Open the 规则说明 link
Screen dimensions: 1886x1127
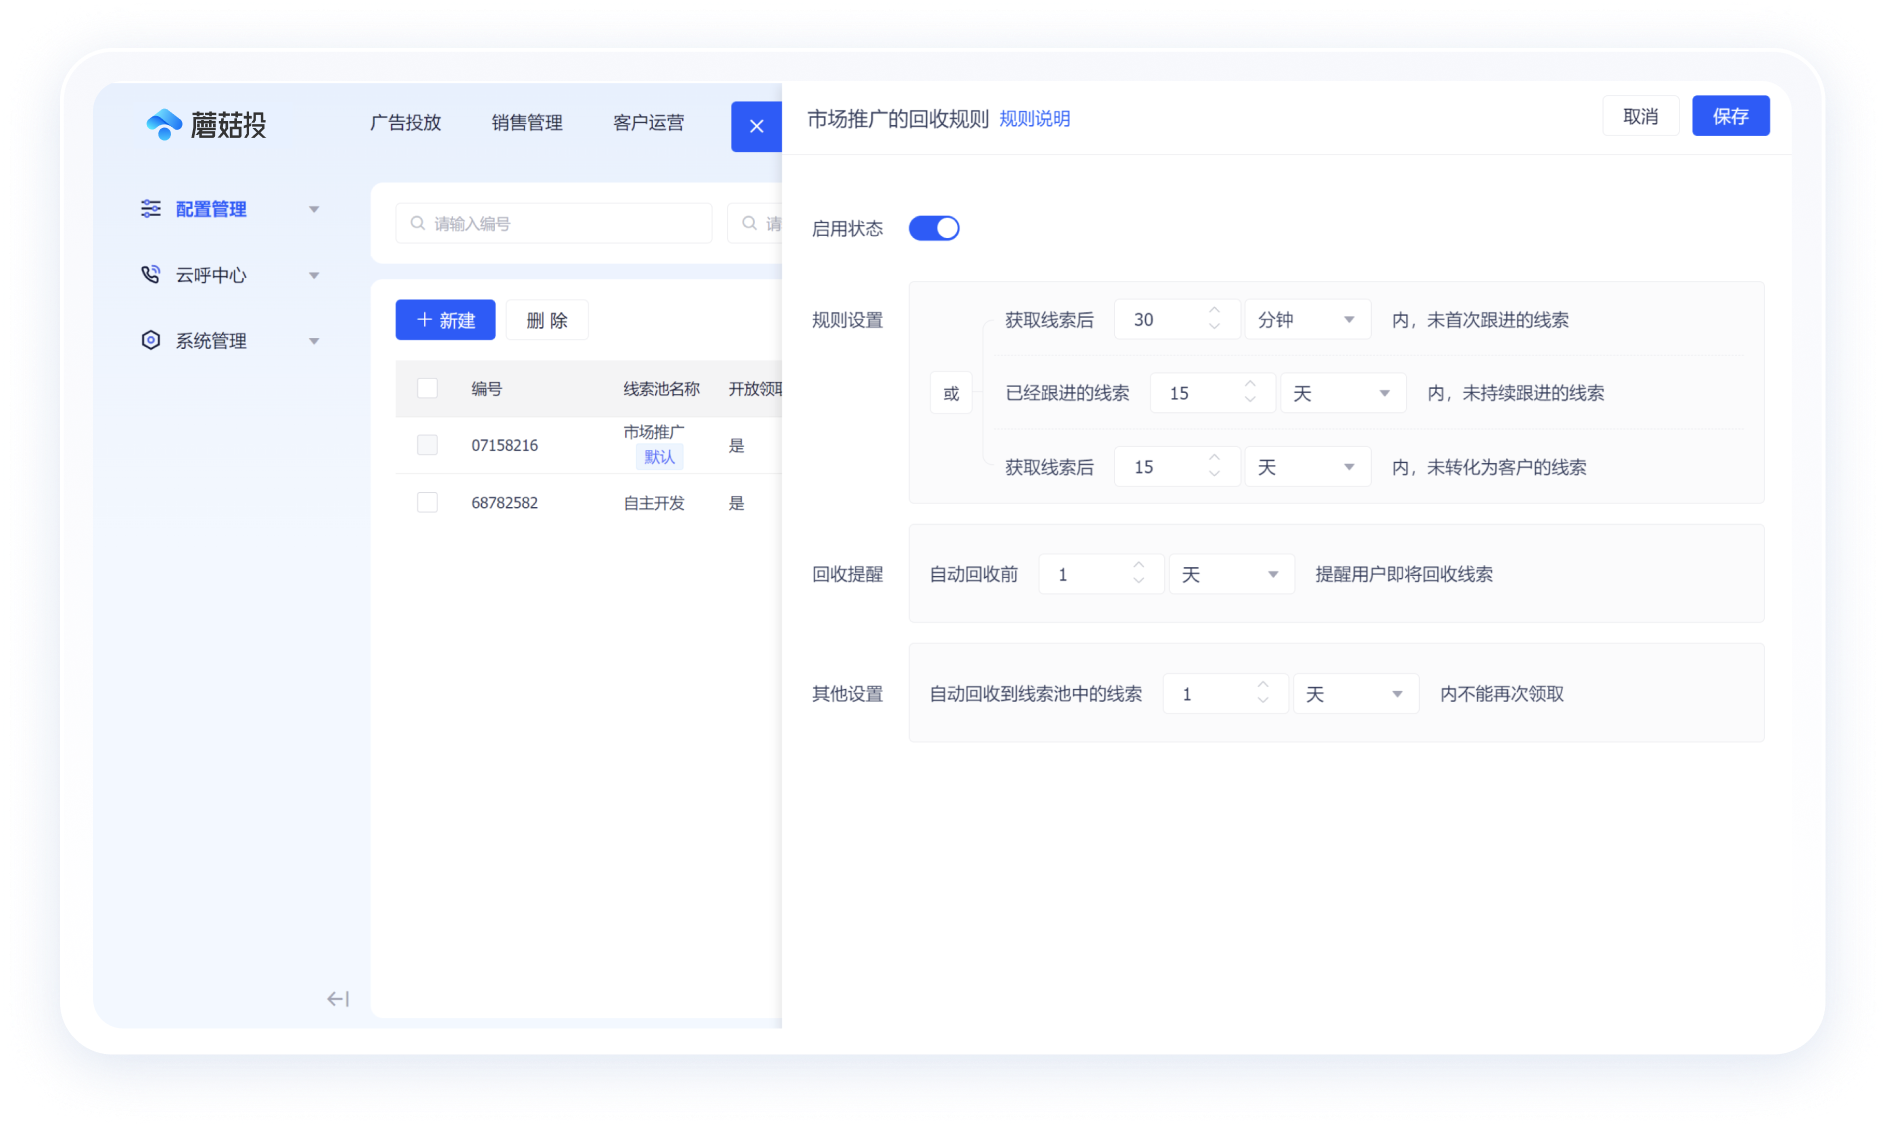(1035, 119)
